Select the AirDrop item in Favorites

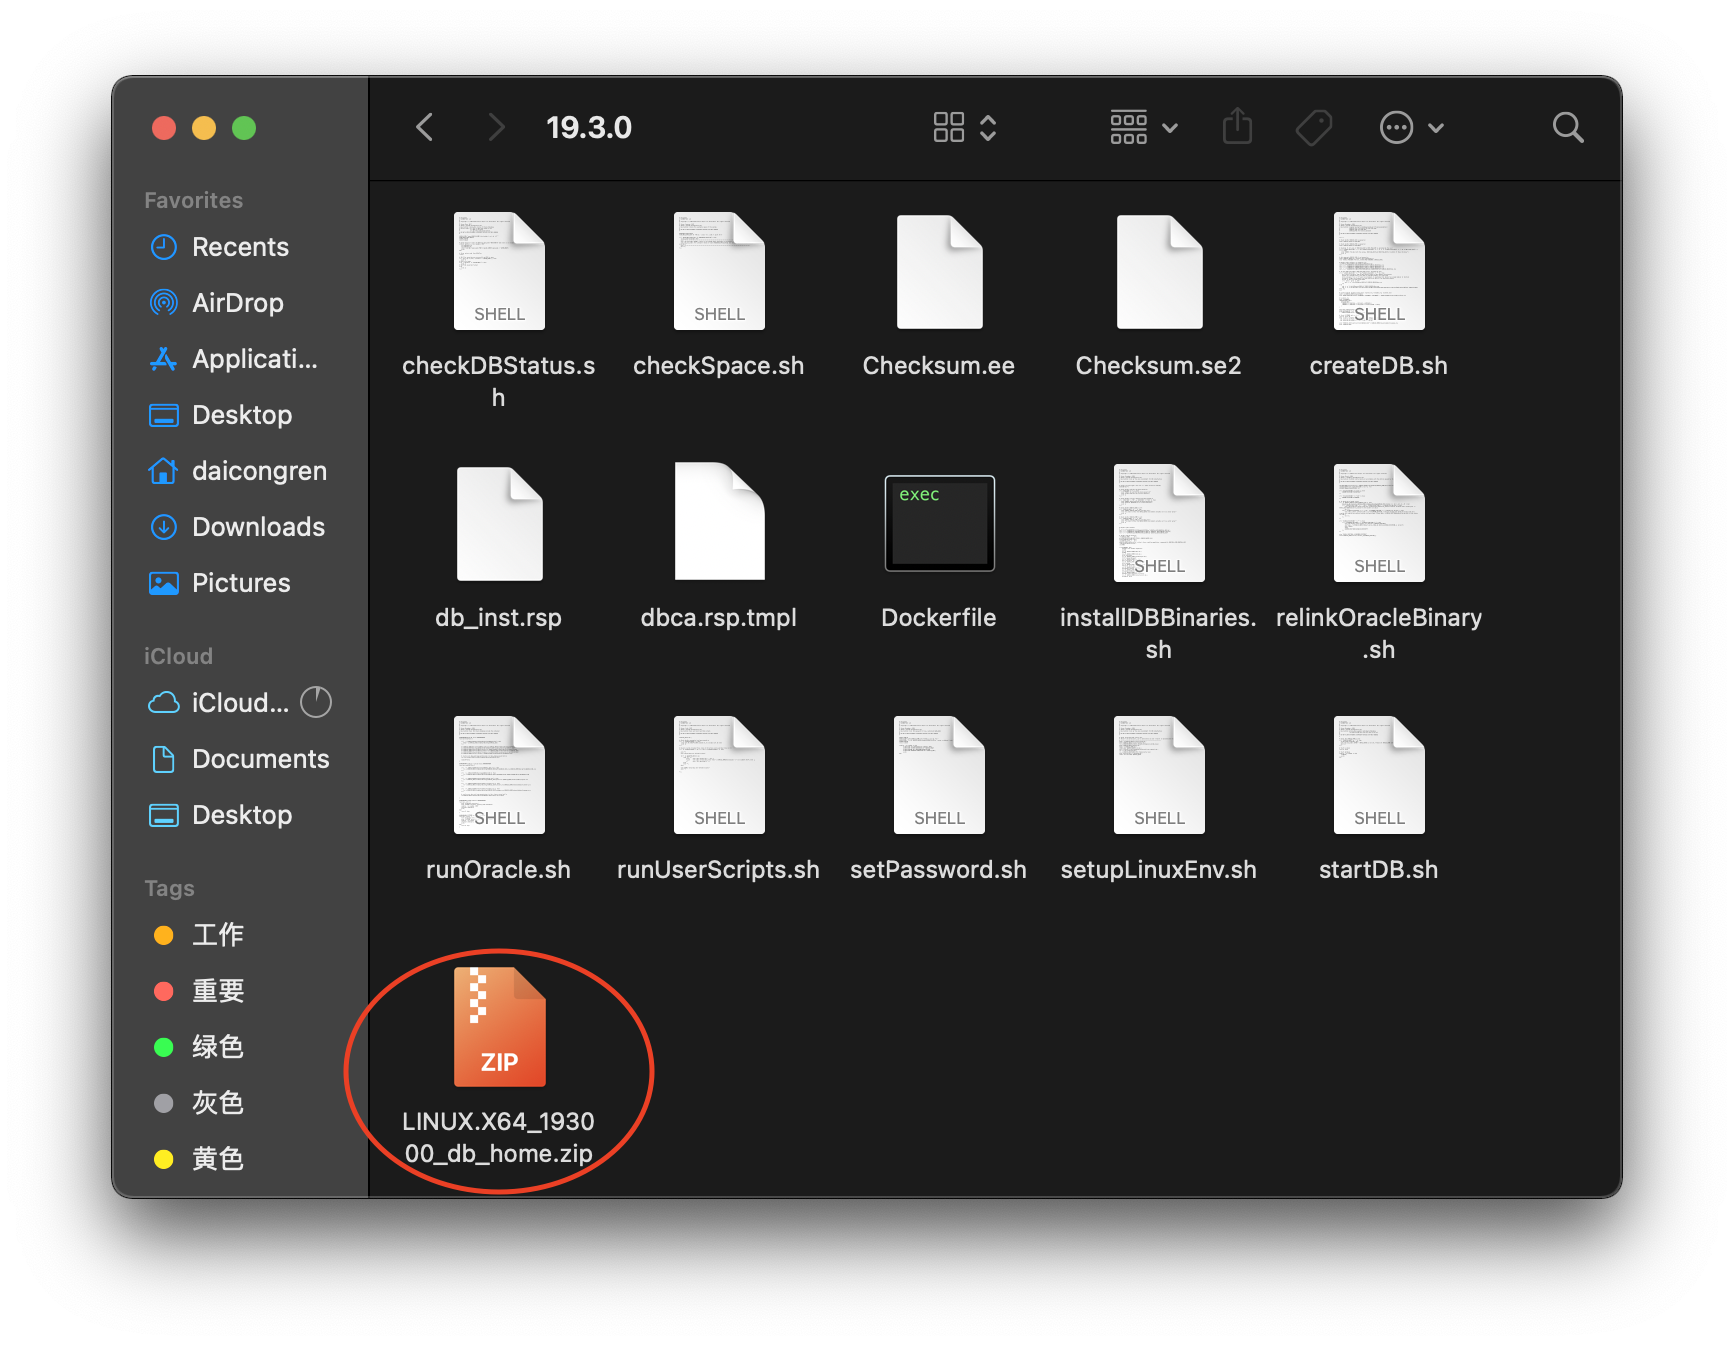click(237, 303)
